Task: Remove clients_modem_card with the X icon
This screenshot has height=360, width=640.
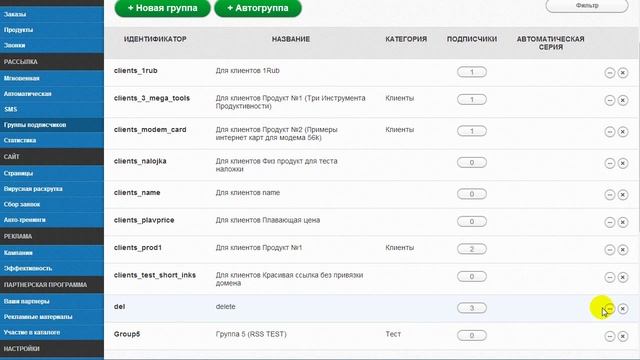Action: (623, 131)
